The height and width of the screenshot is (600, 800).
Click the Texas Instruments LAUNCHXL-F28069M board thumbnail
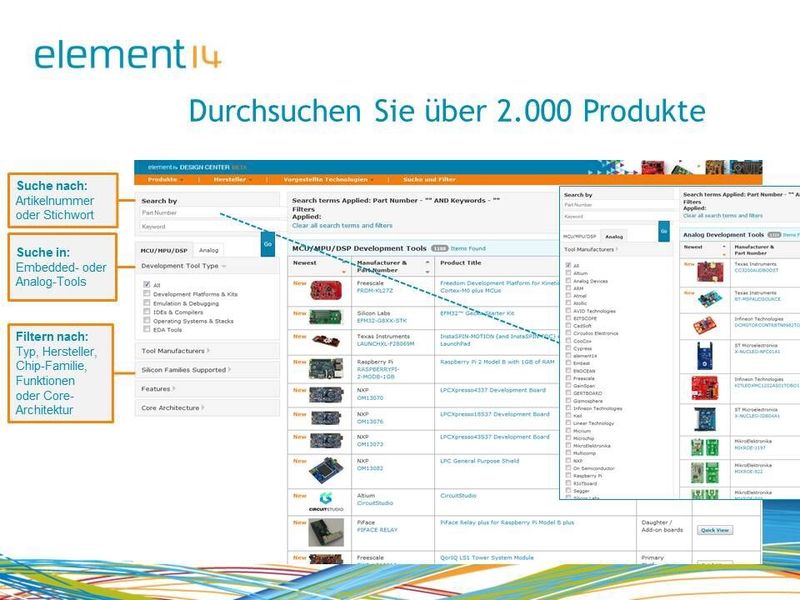327,340
